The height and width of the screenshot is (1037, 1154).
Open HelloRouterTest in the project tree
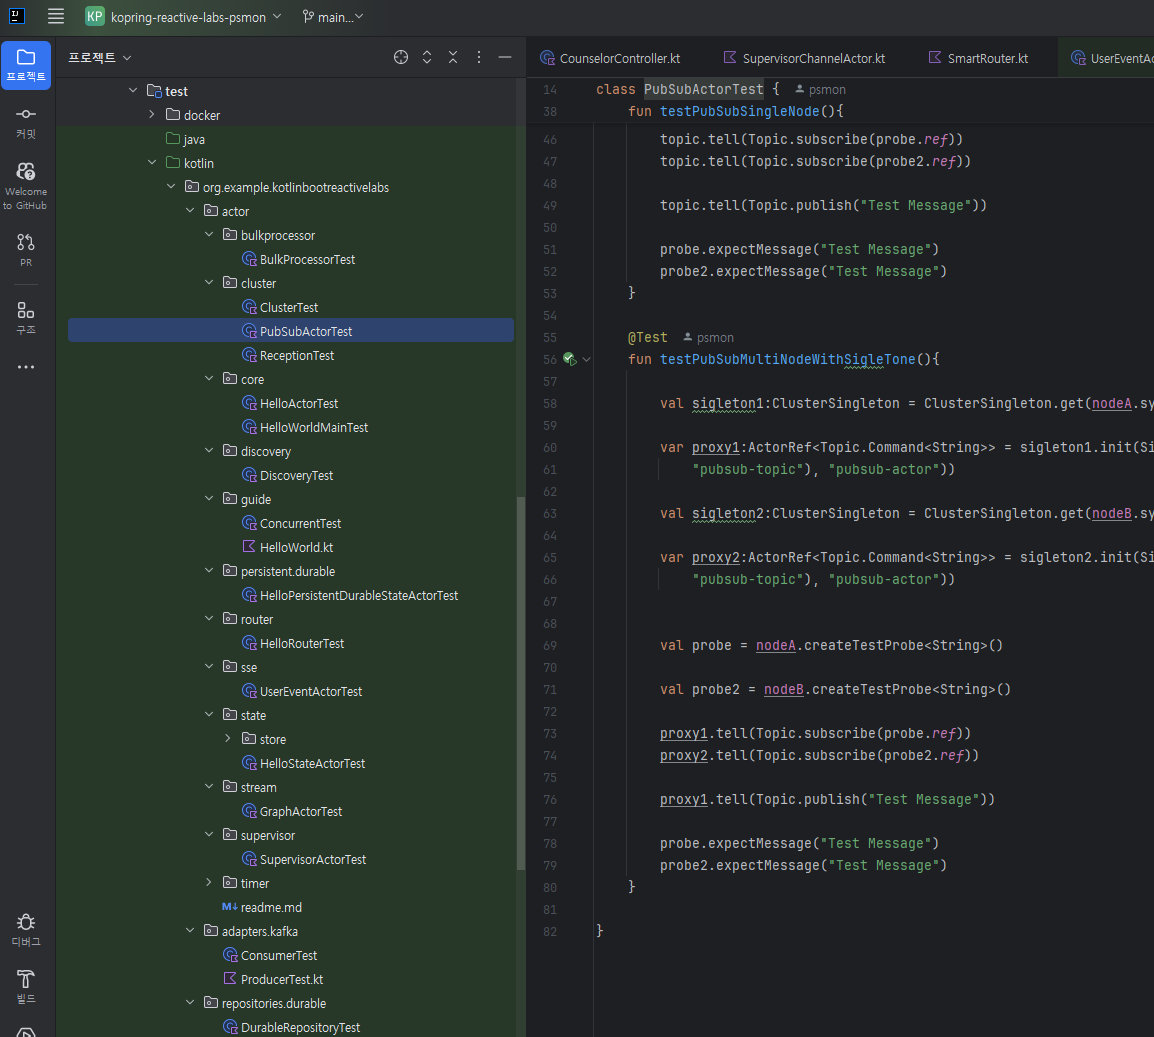coord(301,643)
